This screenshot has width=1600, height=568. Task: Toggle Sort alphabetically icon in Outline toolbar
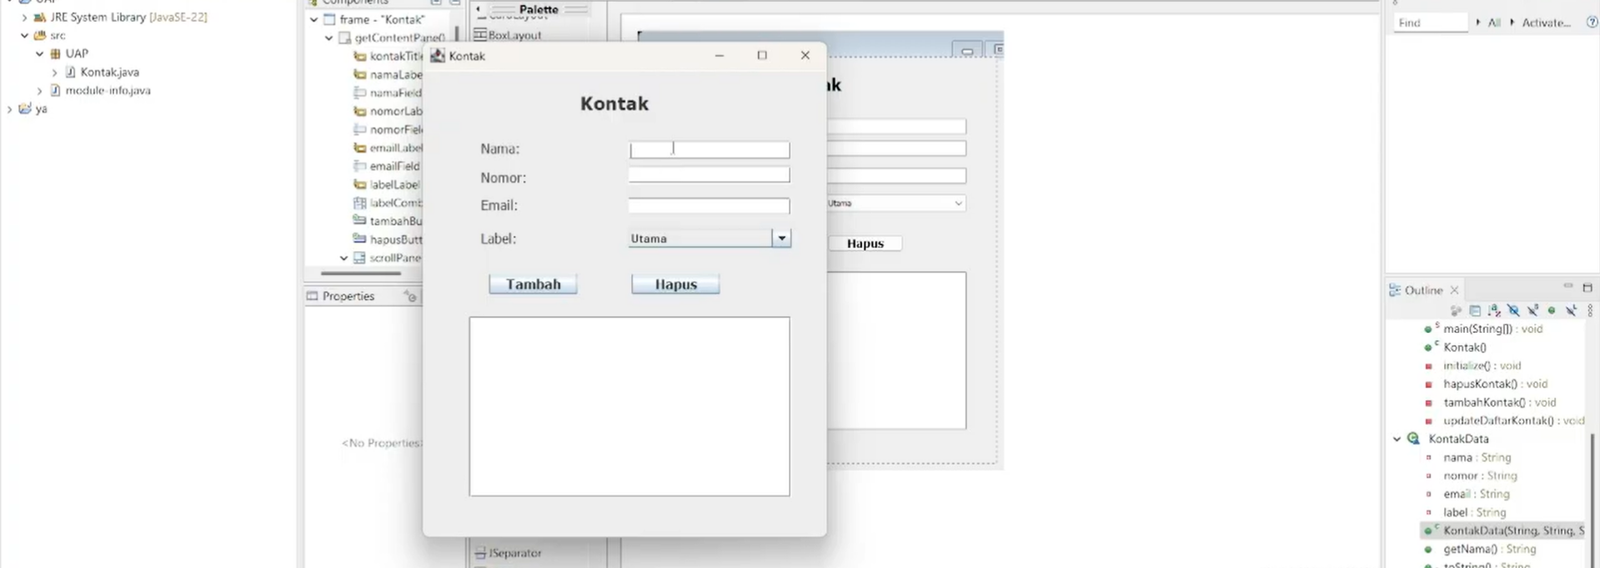tap(1494, 311)
